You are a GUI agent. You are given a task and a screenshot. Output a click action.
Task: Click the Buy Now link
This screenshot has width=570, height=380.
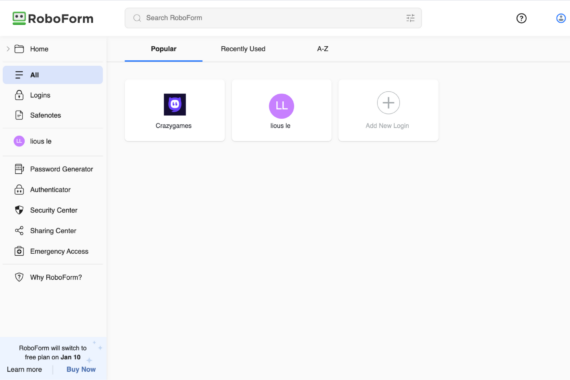point(81,369)
